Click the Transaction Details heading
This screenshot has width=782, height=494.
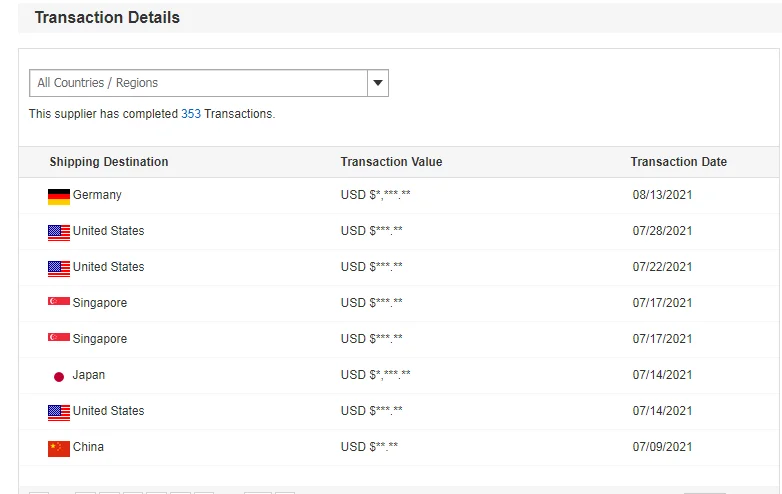pos(107,17)
